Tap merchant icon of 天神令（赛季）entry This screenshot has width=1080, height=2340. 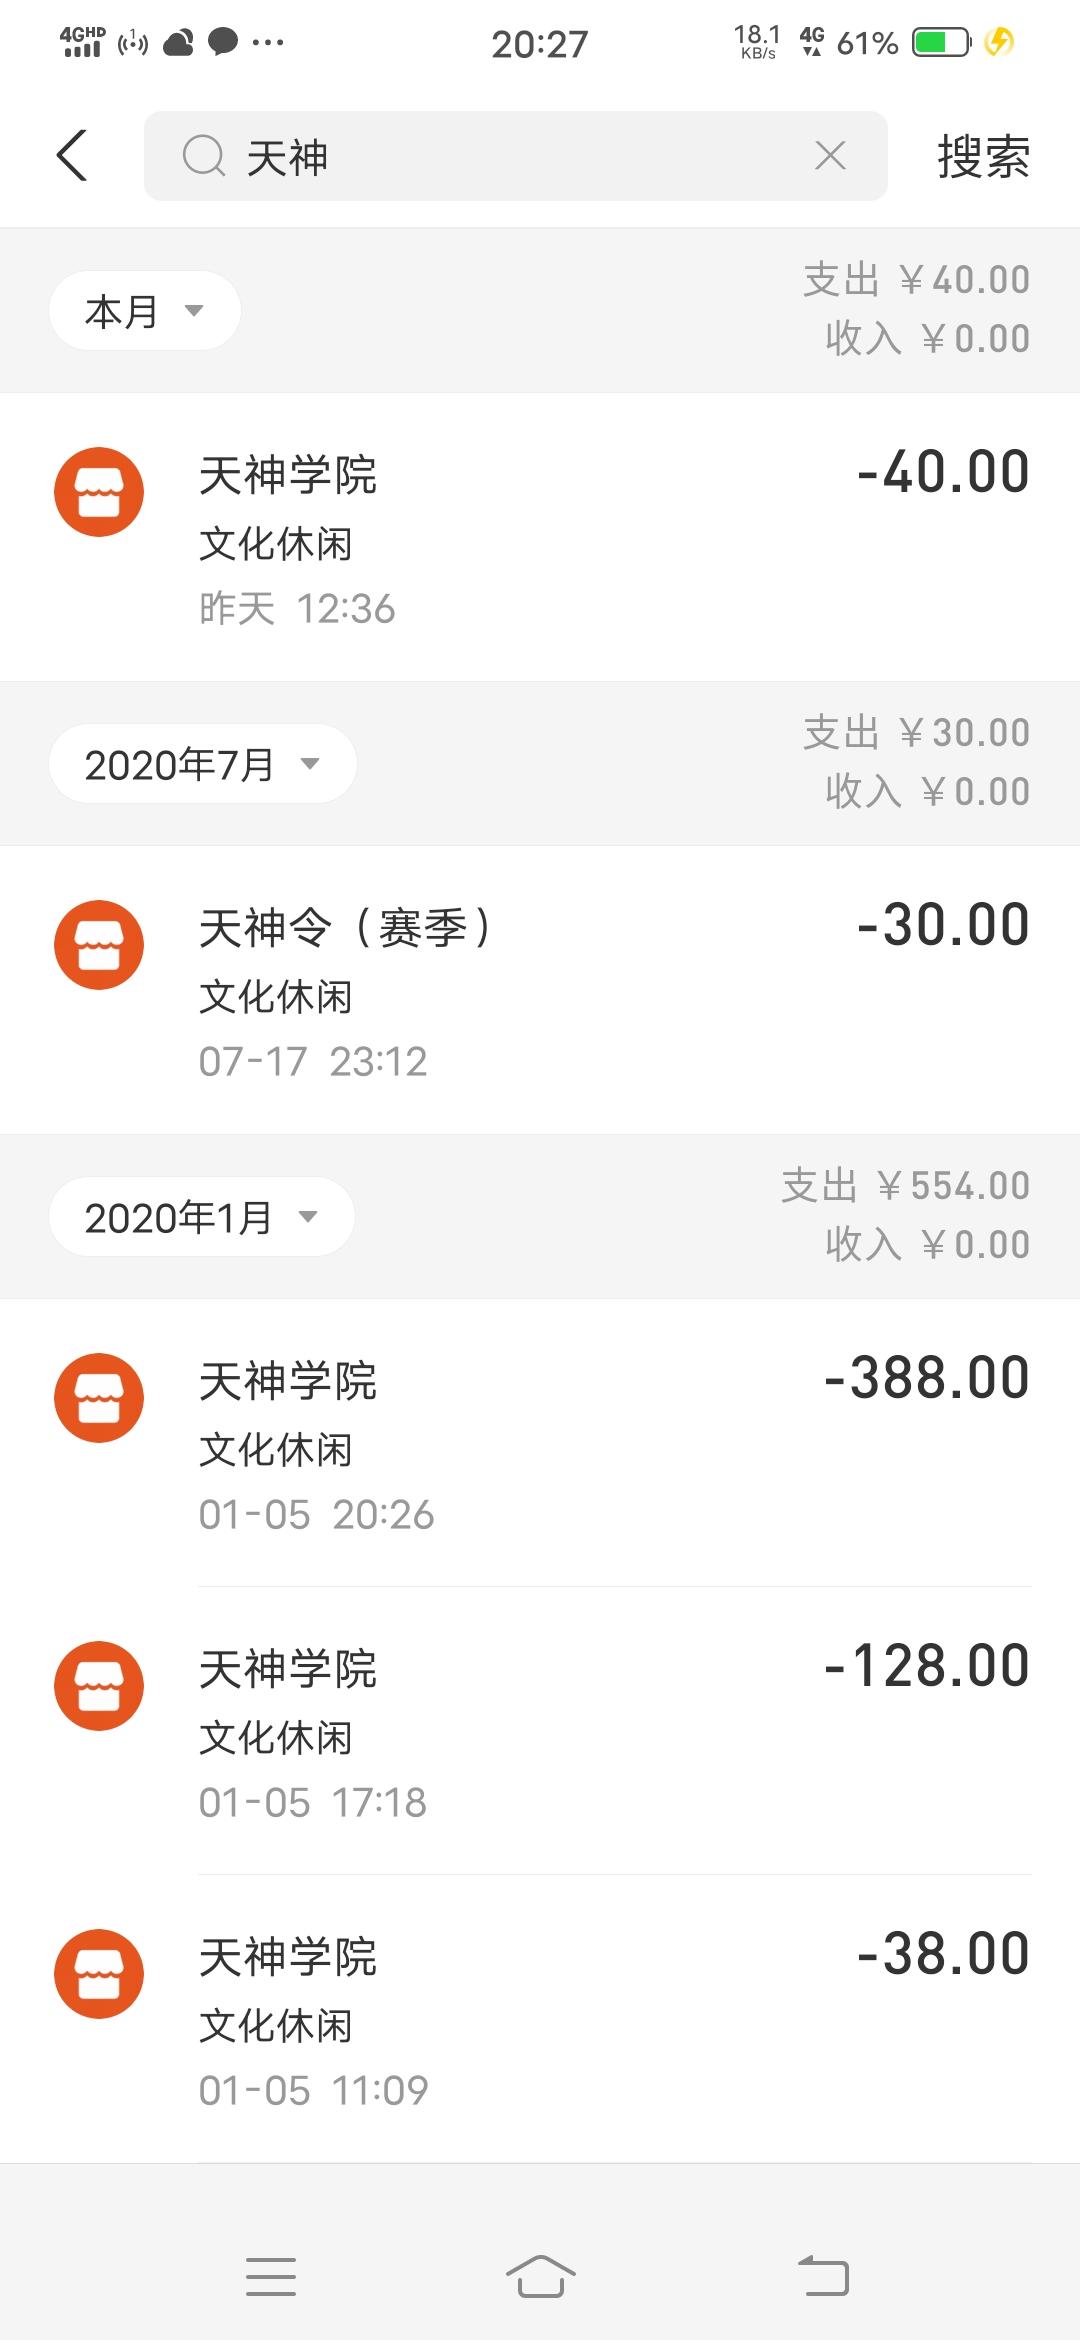pos(99,945)
